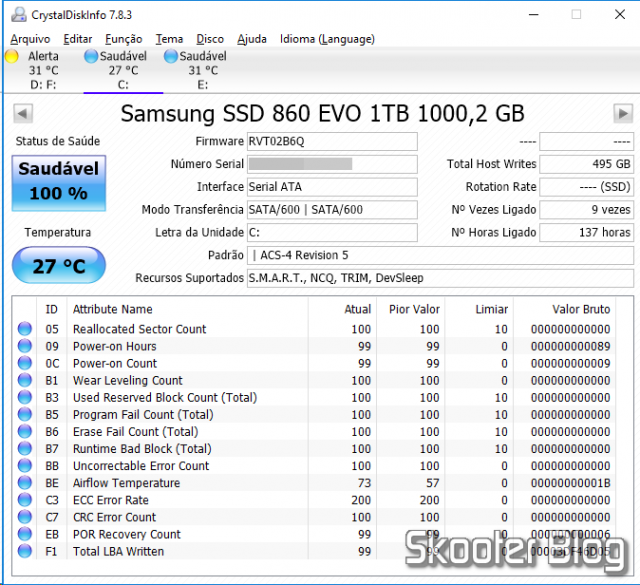Viewport: 640px width, 585px height.
Task: Select the Wear Leveling Count attribute name
Action: tap(128, 380)
